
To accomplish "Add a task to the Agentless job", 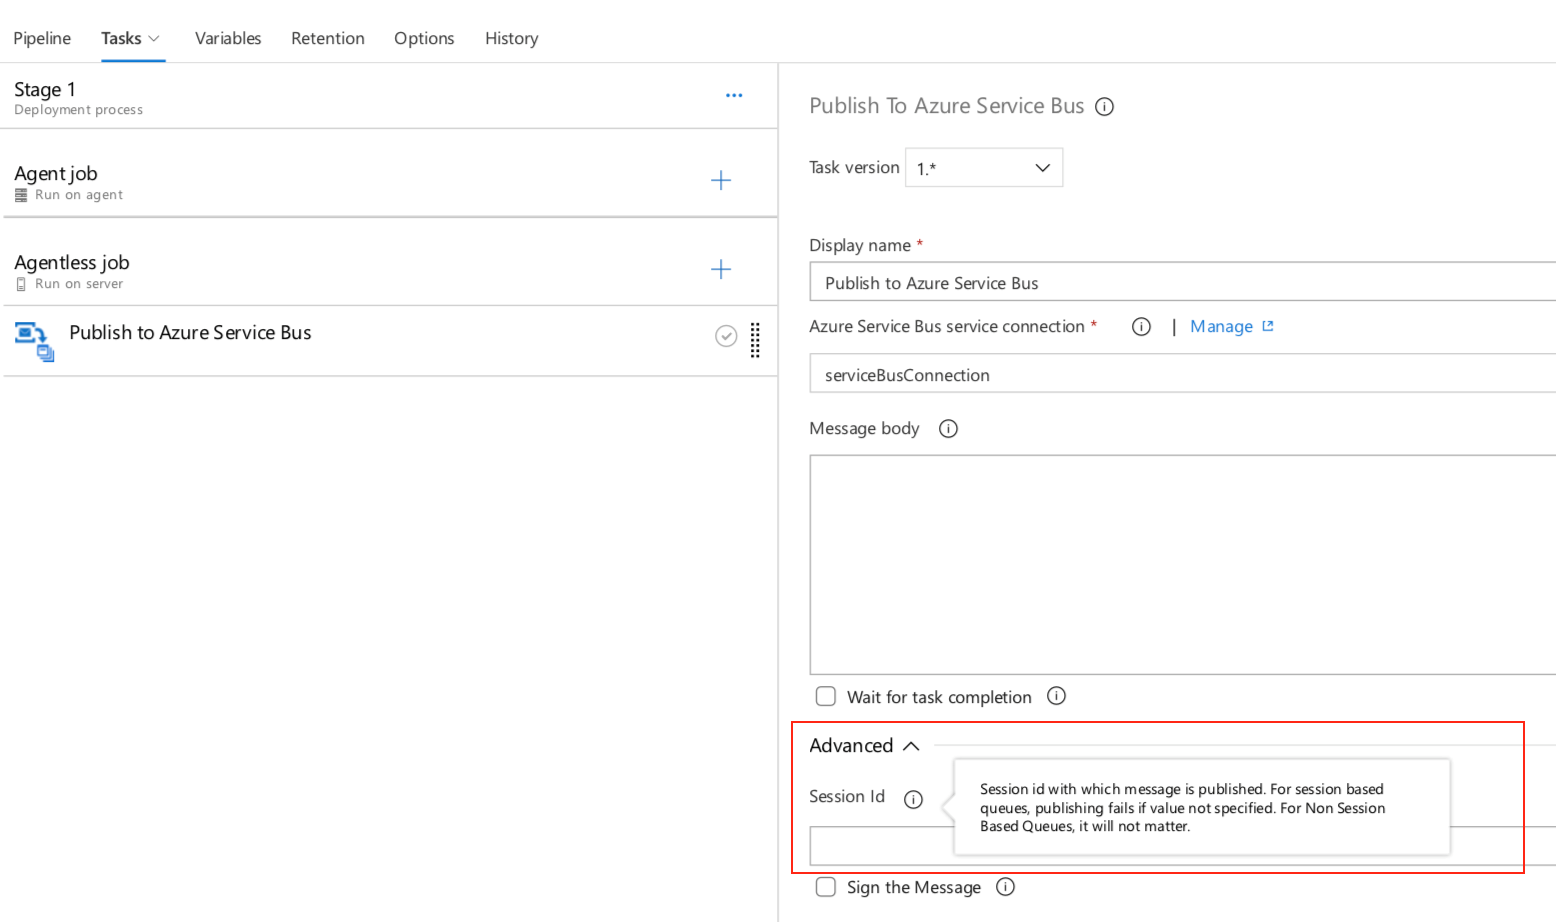I will (720, 268).
